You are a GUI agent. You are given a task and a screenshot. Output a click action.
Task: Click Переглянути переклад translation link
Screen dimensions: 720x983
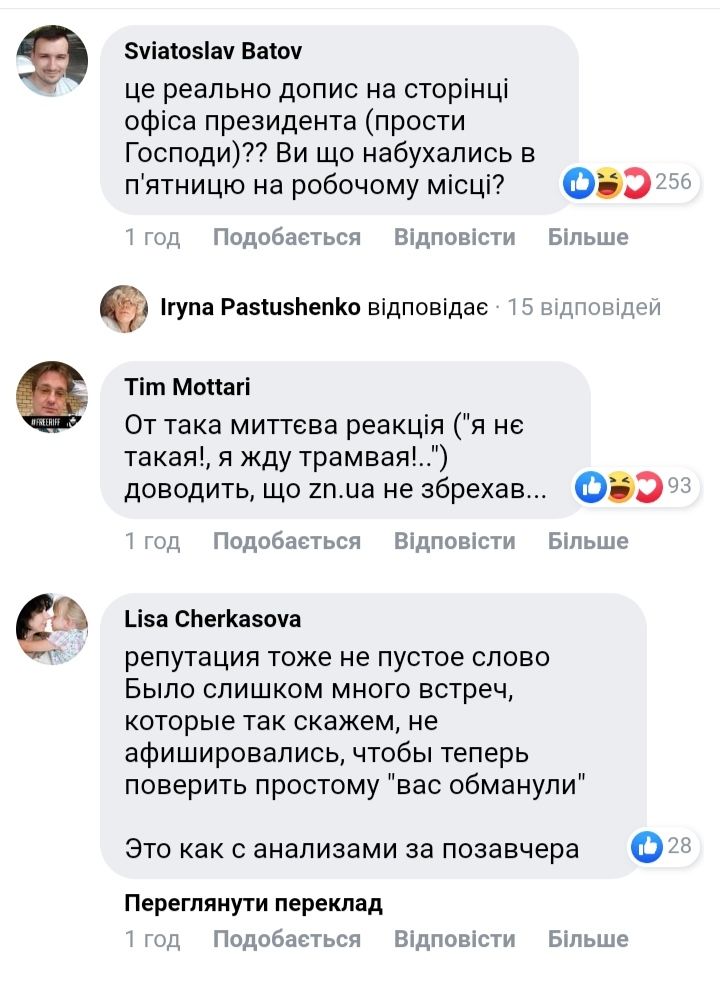point(253,904)
